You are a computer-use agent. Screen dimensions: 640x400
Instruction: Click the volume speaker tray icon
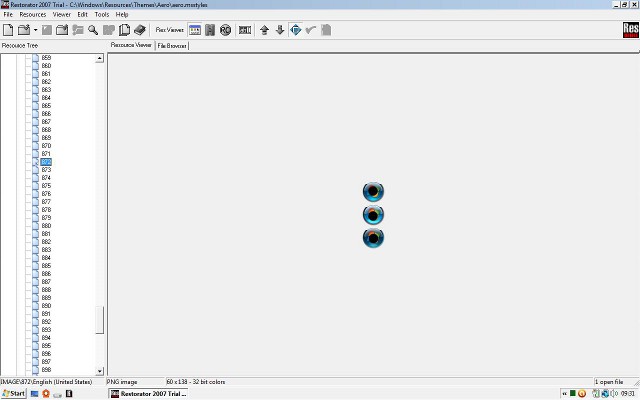tap(614, 393)
